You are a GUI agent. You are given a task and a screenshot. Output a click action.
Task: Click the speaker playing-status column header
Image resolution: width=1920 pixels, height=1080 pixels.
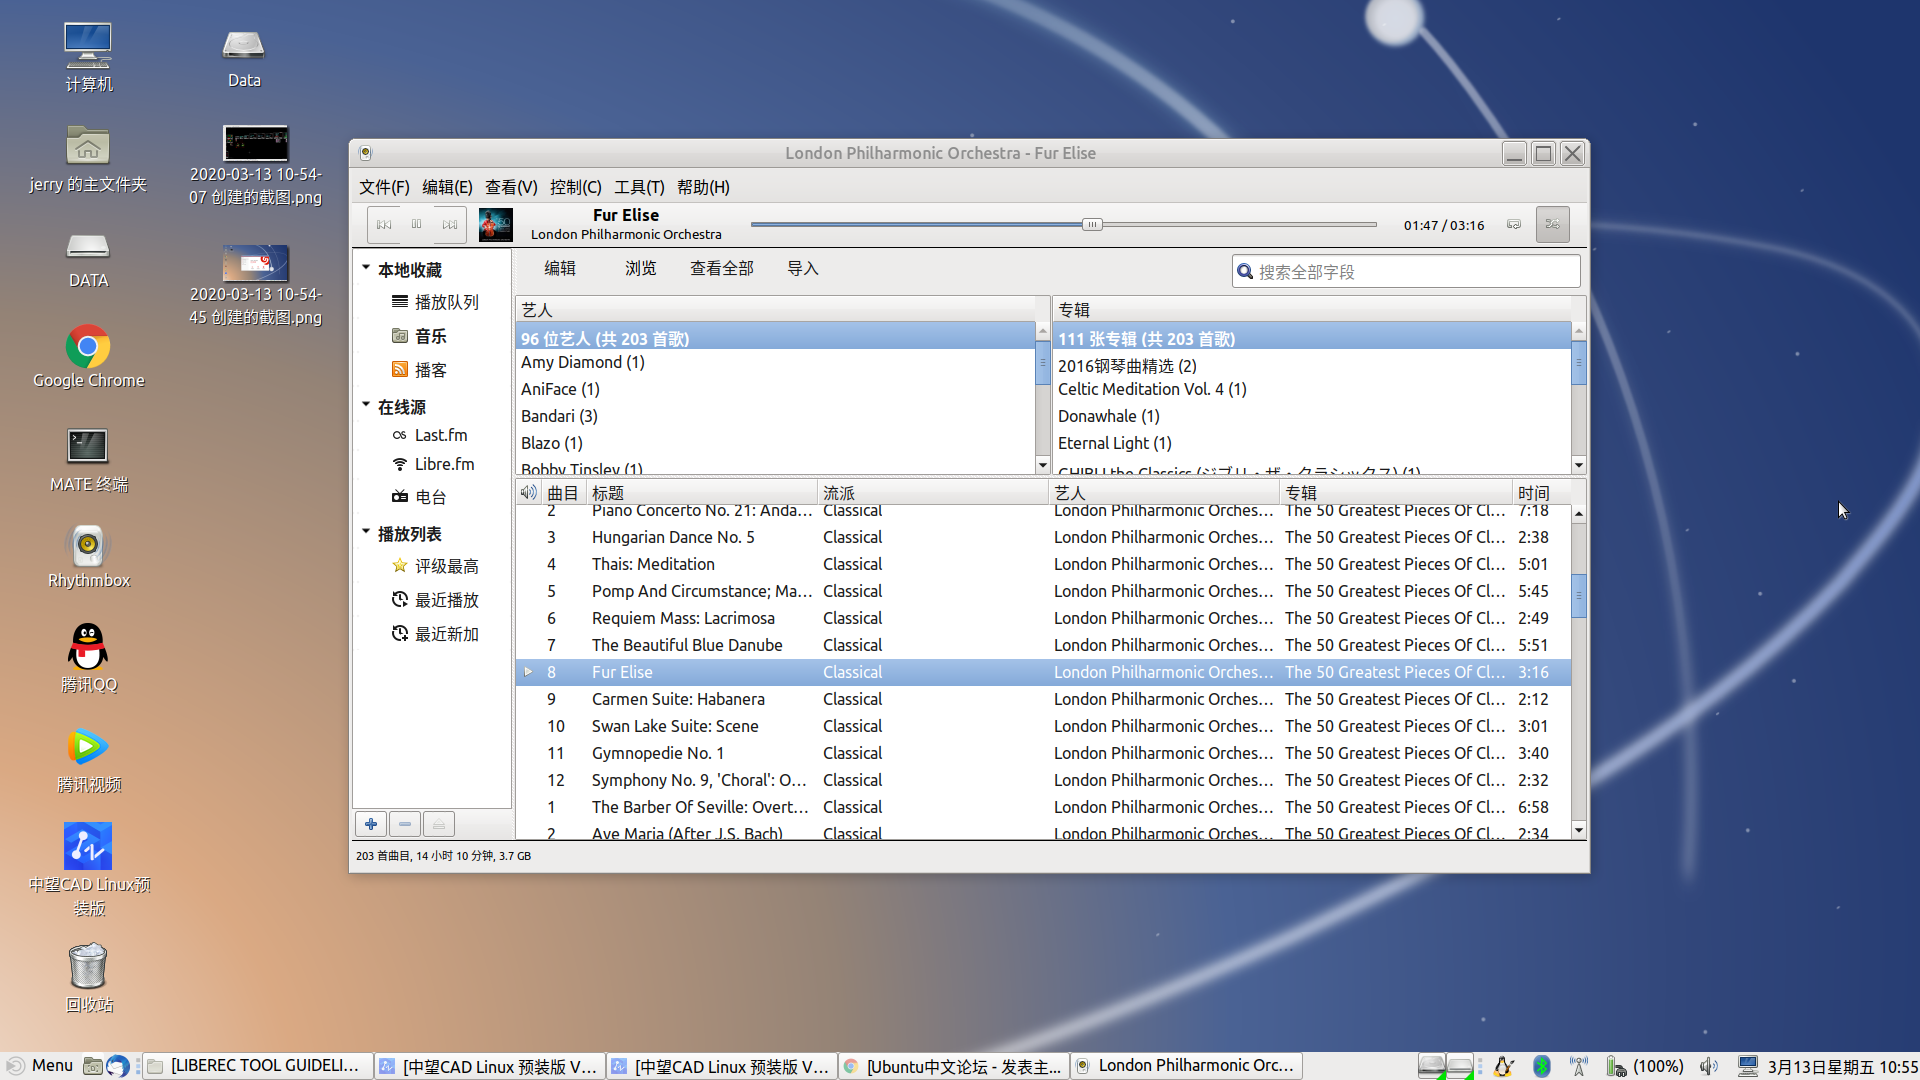pyautogui.click(x=528, y=493)
